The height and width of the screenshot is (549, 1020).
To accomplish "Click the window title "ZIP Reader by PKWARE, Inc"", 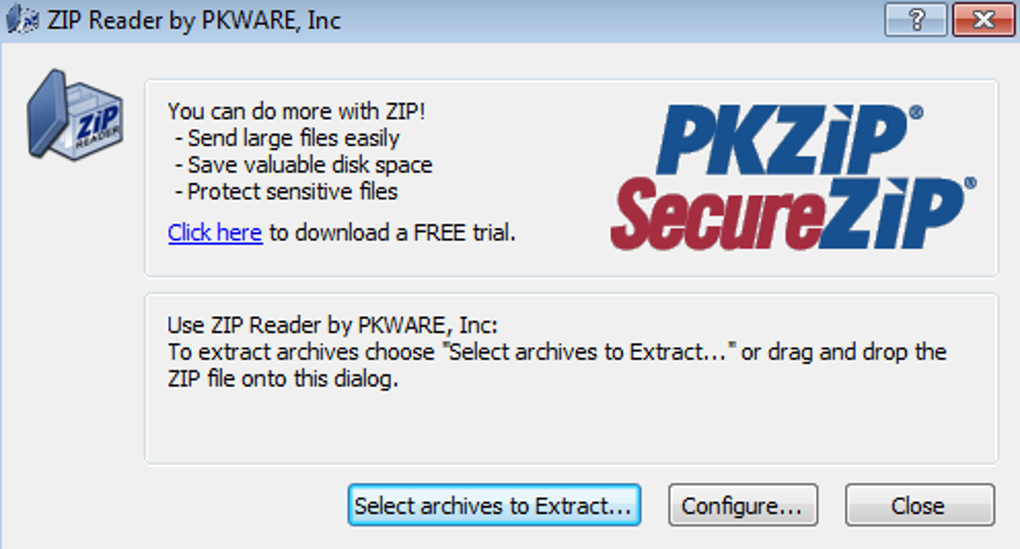I will point(194,21).
